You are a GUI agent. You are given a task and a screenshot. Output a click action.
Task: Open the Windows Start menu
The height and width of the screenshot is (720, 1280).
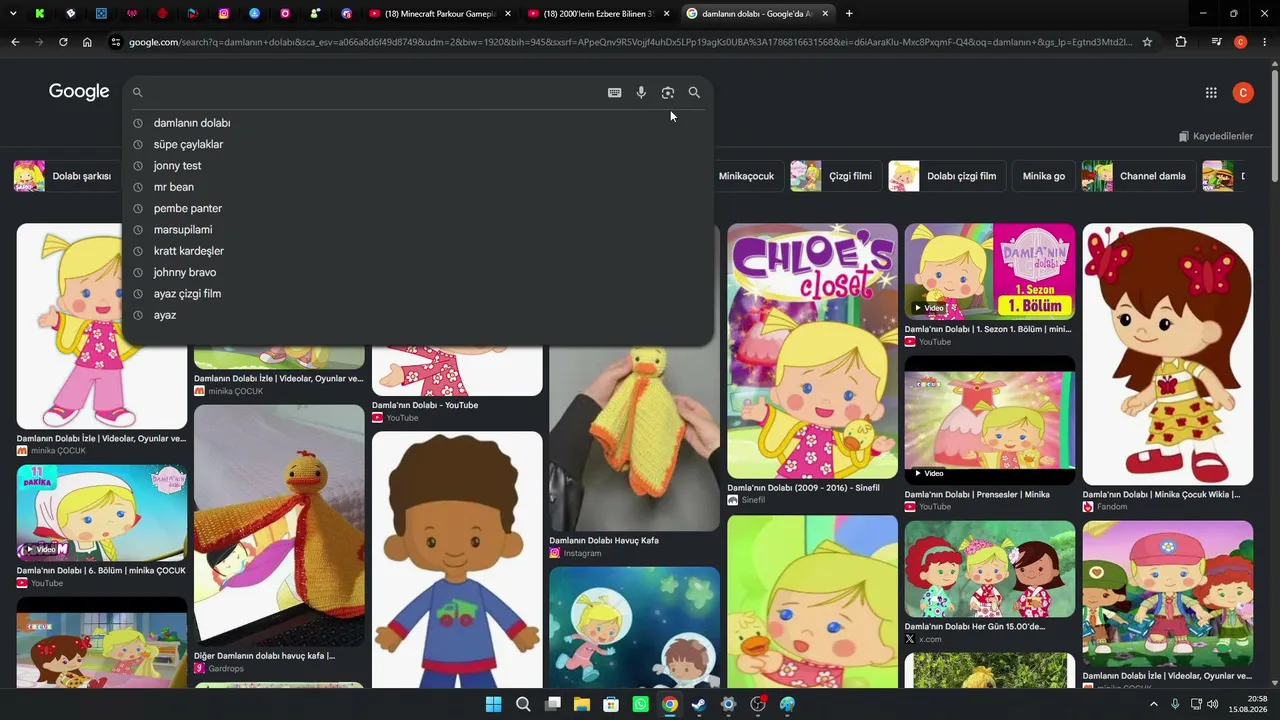click(493, 704)
